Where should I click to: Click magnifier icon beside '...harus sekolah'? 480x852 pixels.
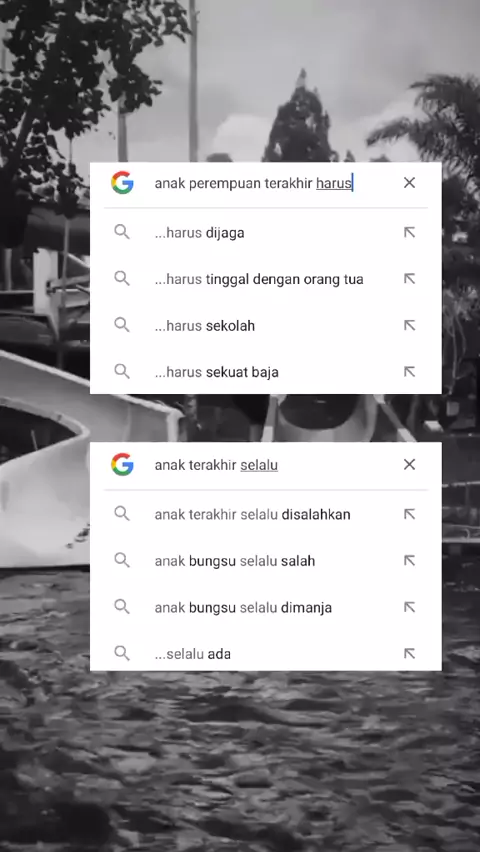tap(122, 325)
